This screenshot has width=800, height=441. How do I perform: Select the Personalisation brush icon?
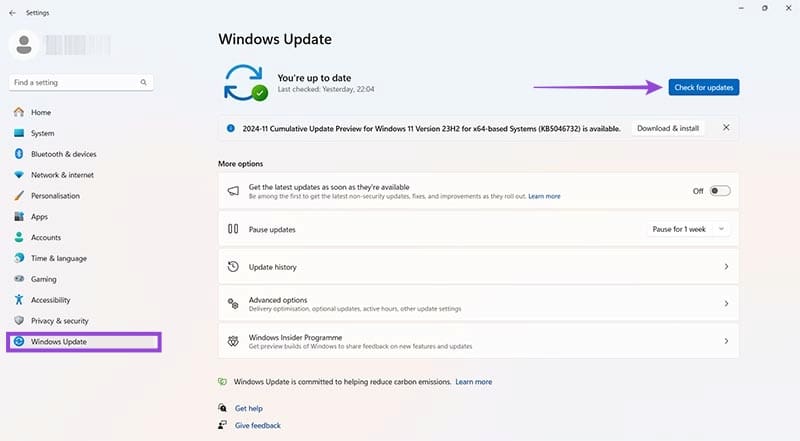(19, 196)
